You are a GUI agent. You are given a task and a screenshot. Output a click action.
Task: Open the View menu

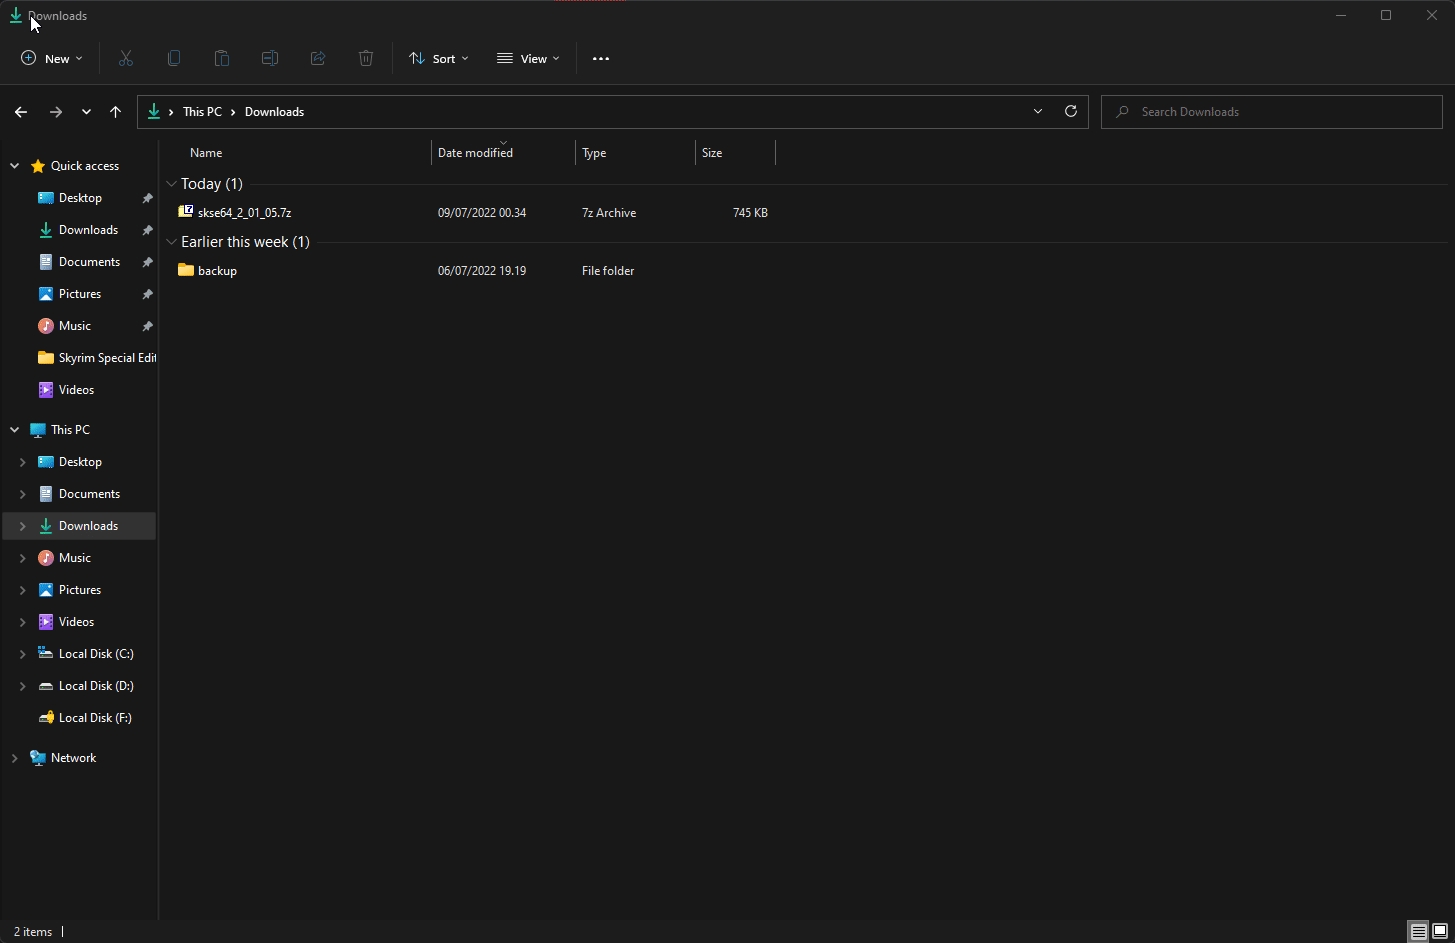point(528,59)
